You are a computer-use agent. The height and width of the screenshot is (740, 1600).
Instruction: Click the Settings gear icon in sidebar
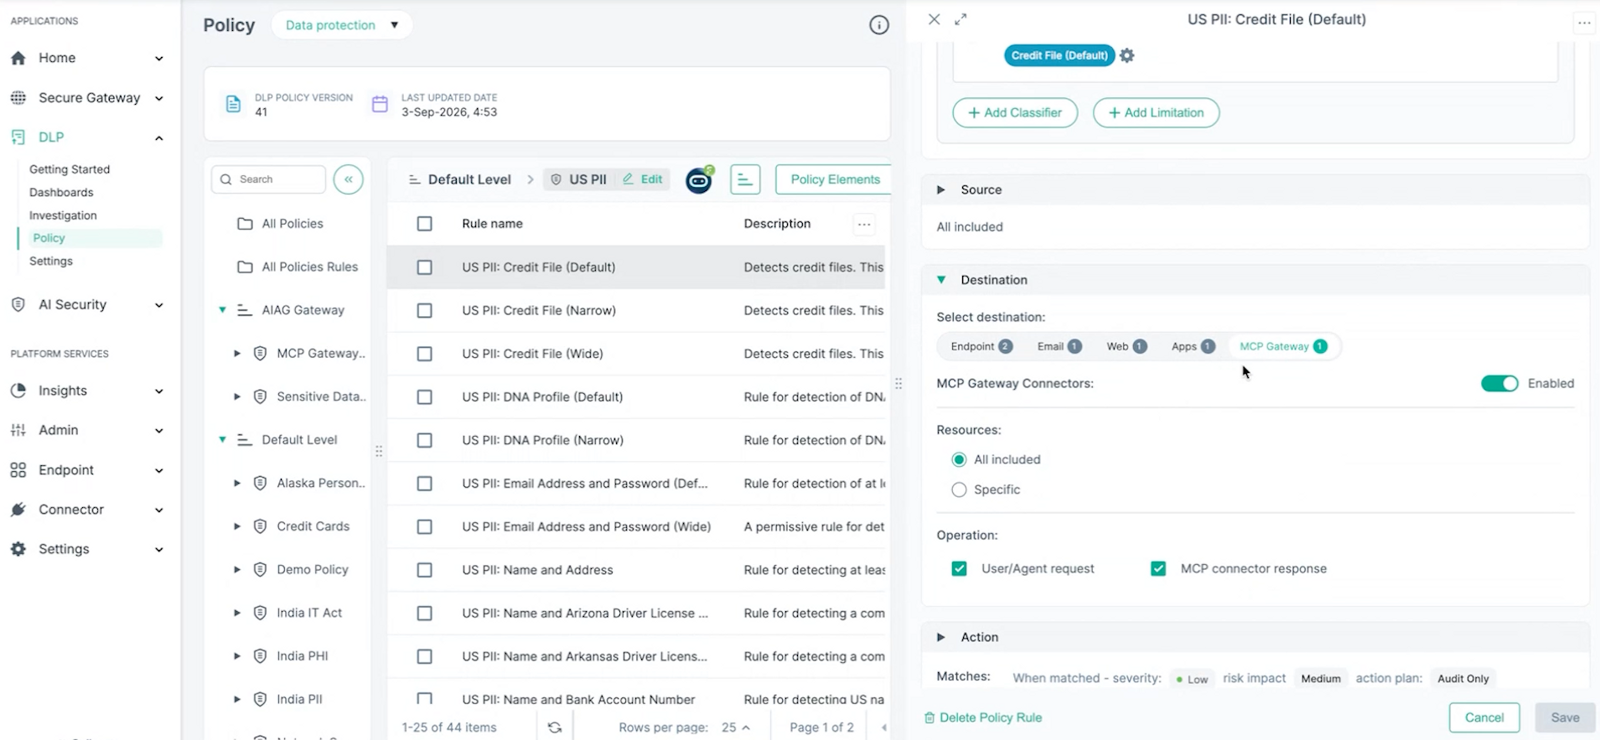click(18, 549)
